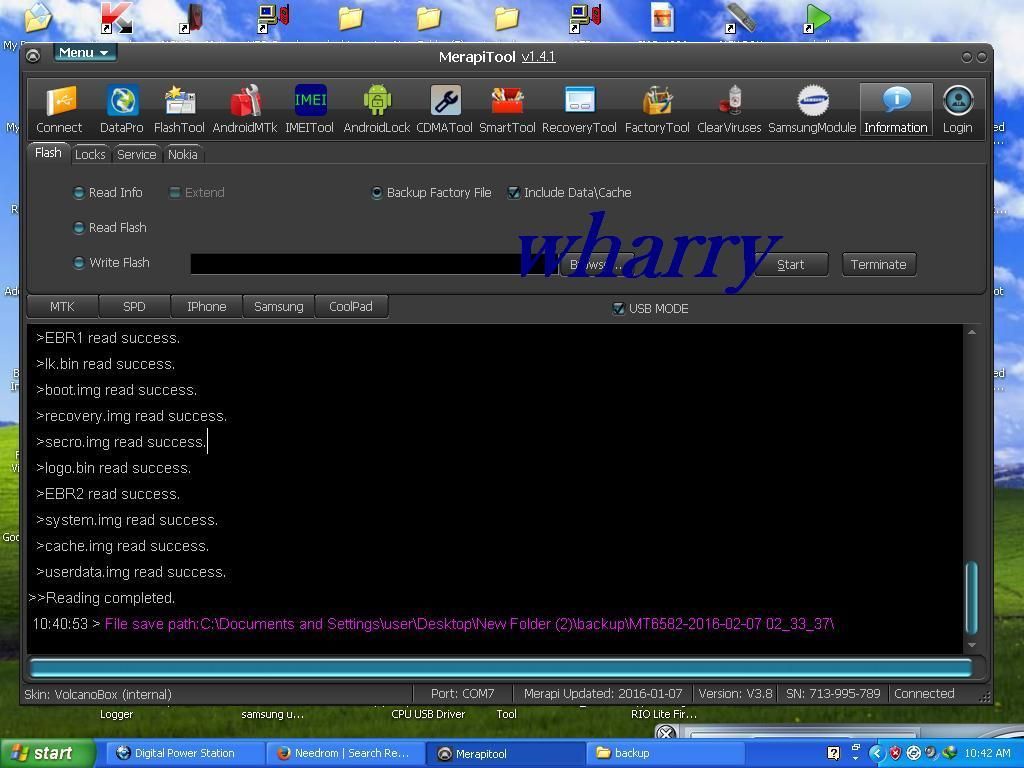This screenshot has height=768, width=1024.
Task: Open the Connect tool
Action: point(59,109)
